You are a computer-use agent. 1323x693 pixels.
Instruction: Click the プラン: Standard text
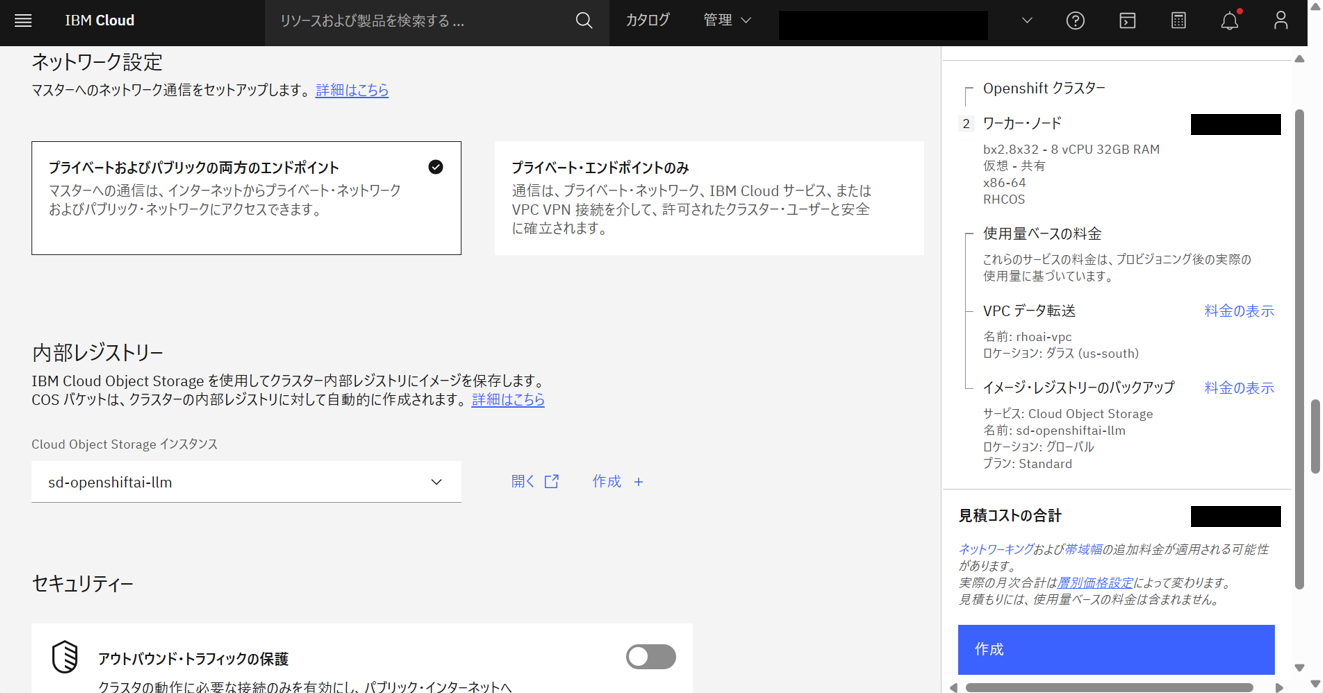tap(1027, 464)
